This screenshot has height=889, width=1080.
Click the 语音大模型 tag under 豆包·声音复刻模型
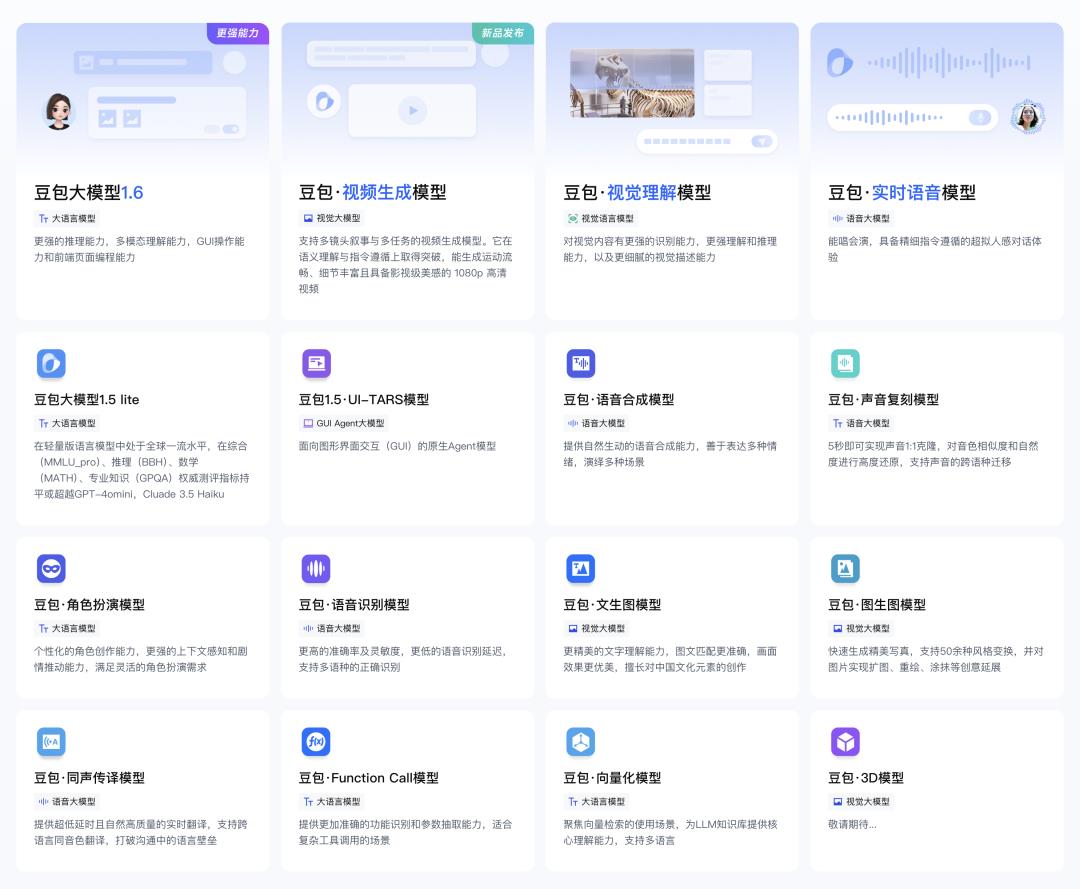click(x=860, y=423)
